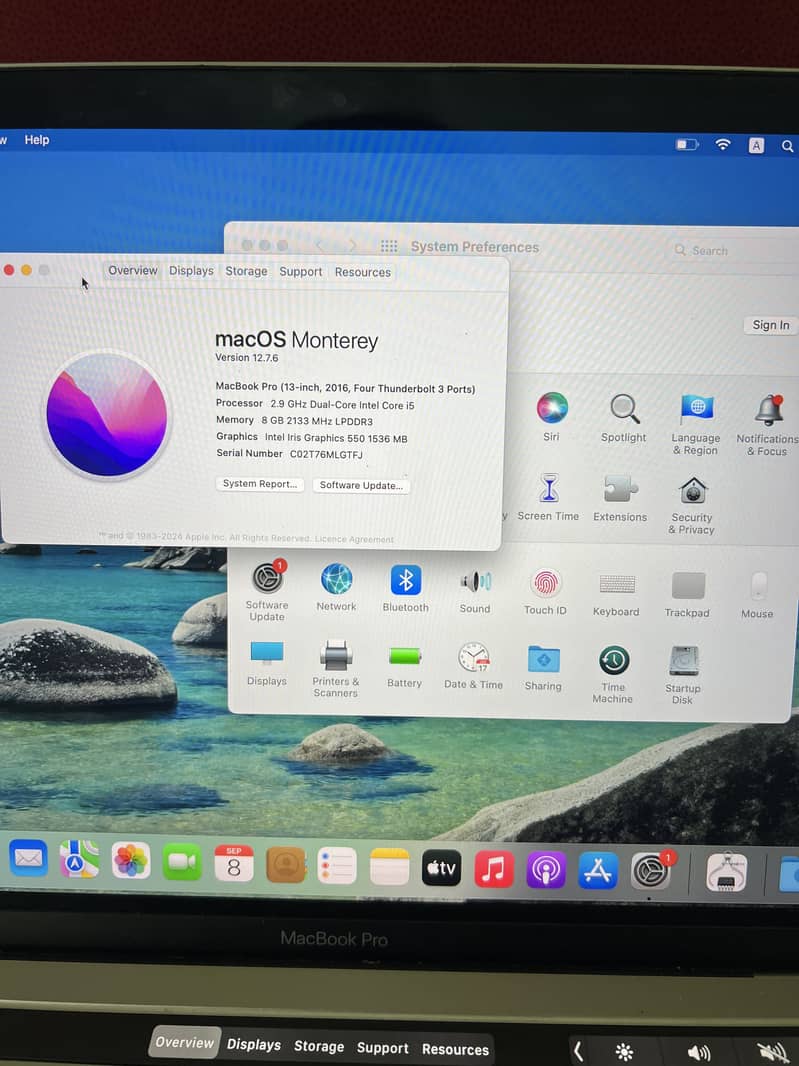Show all preferences grid button
Screen dimensions: 799x1066
[389, 246]
